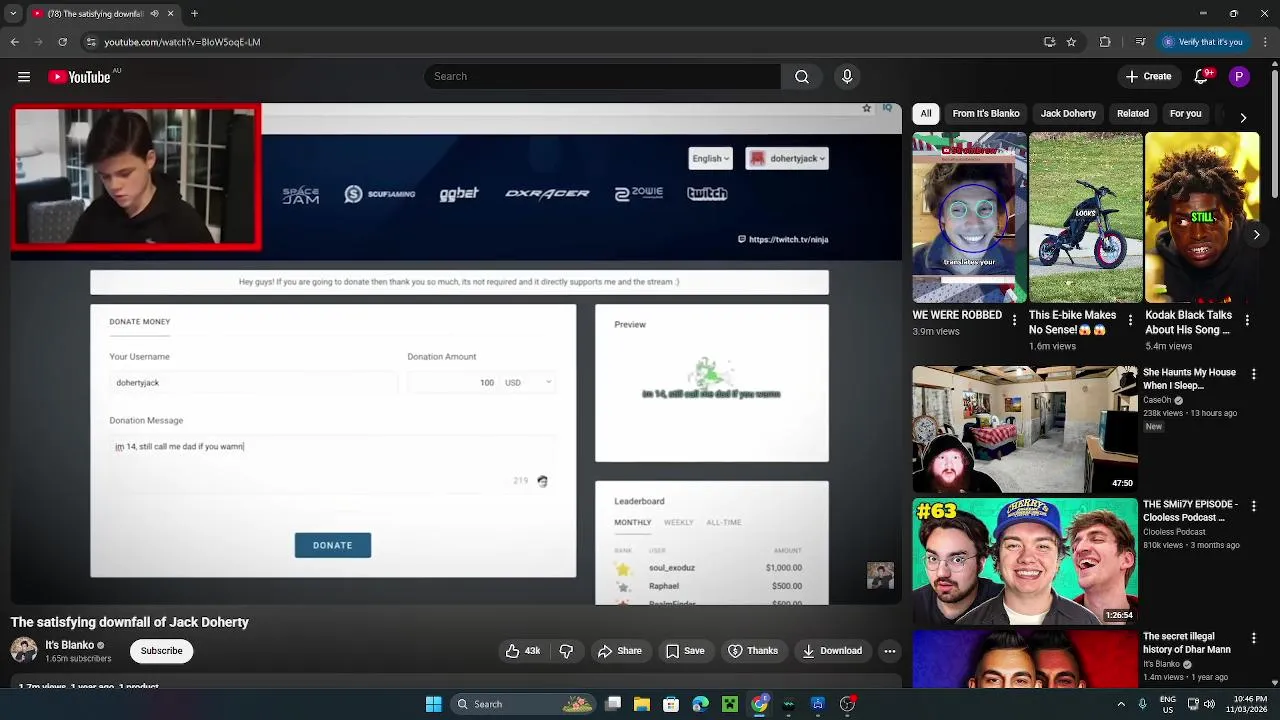Open Chrome three-dot menu
Screen dimensions: 1280x720
[1264, 42]
